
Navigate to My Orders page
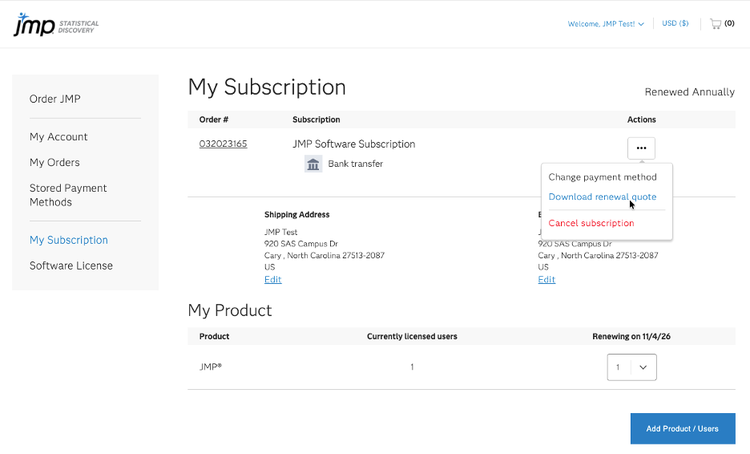(x=55, y=162)
